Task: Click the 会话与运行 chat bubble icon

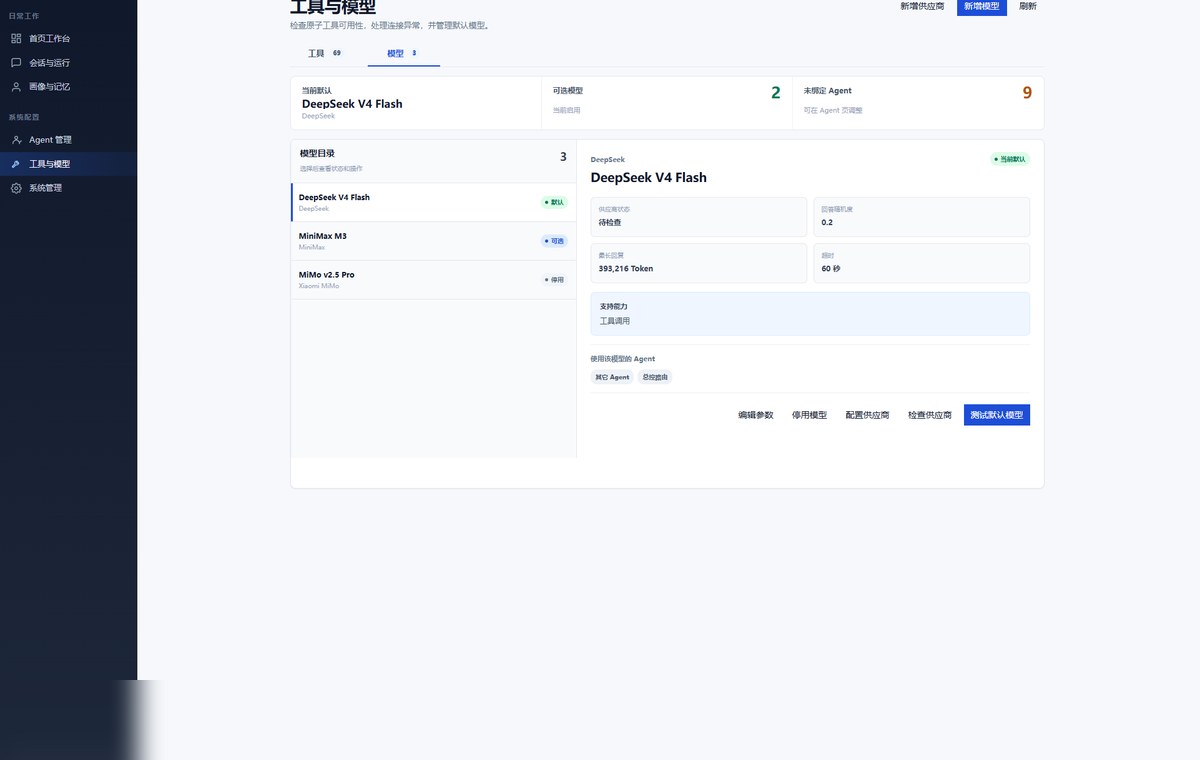Action: [16, 62]
